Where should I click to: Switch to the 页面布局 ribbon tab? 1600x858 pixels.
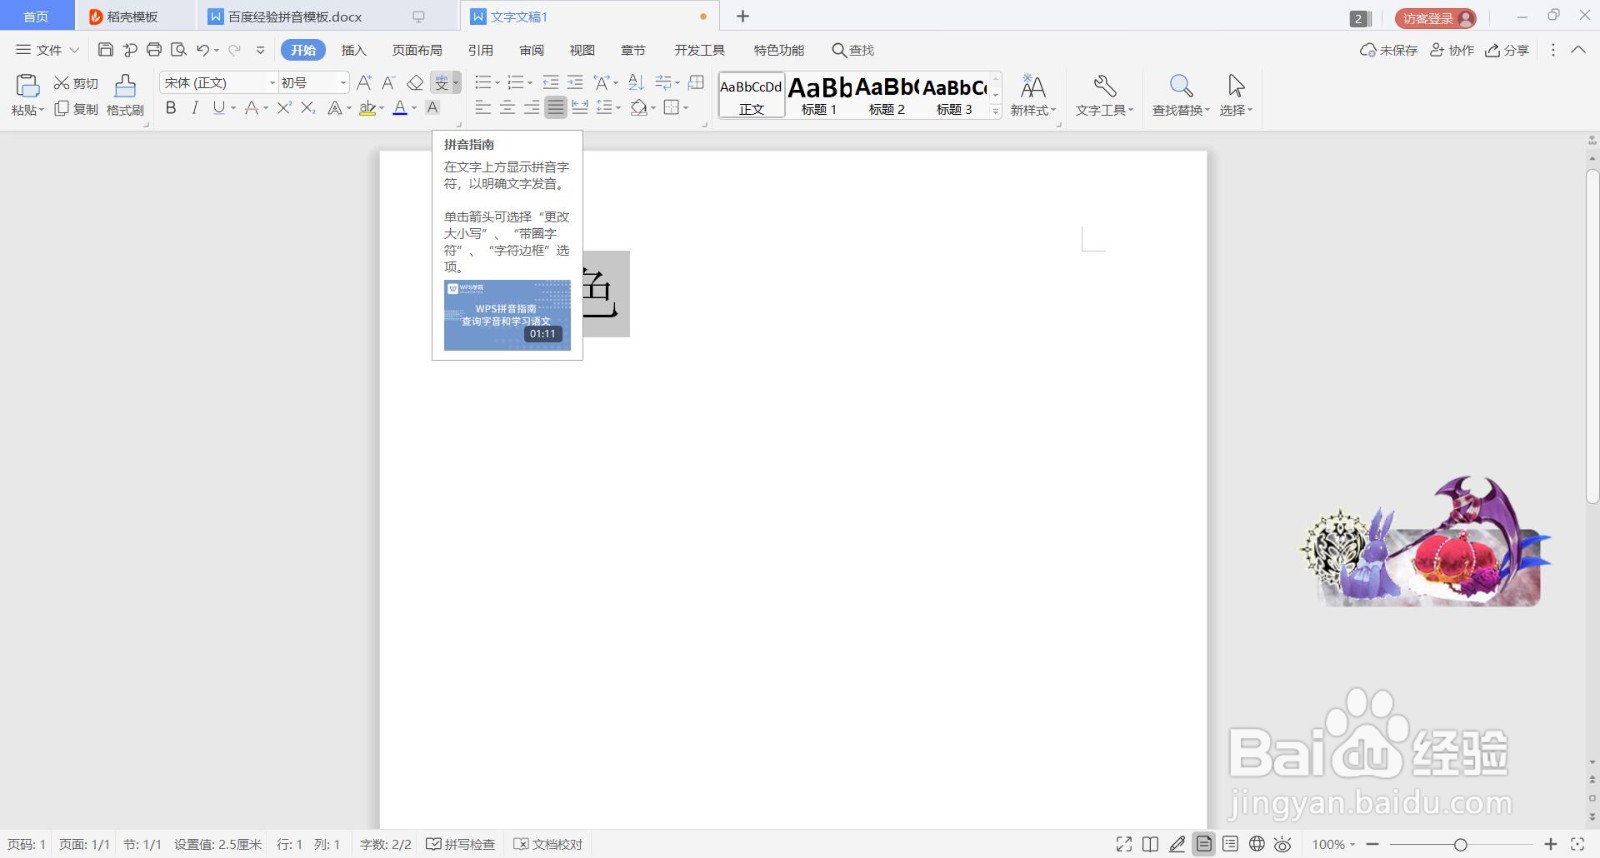[x=417, y=50]
